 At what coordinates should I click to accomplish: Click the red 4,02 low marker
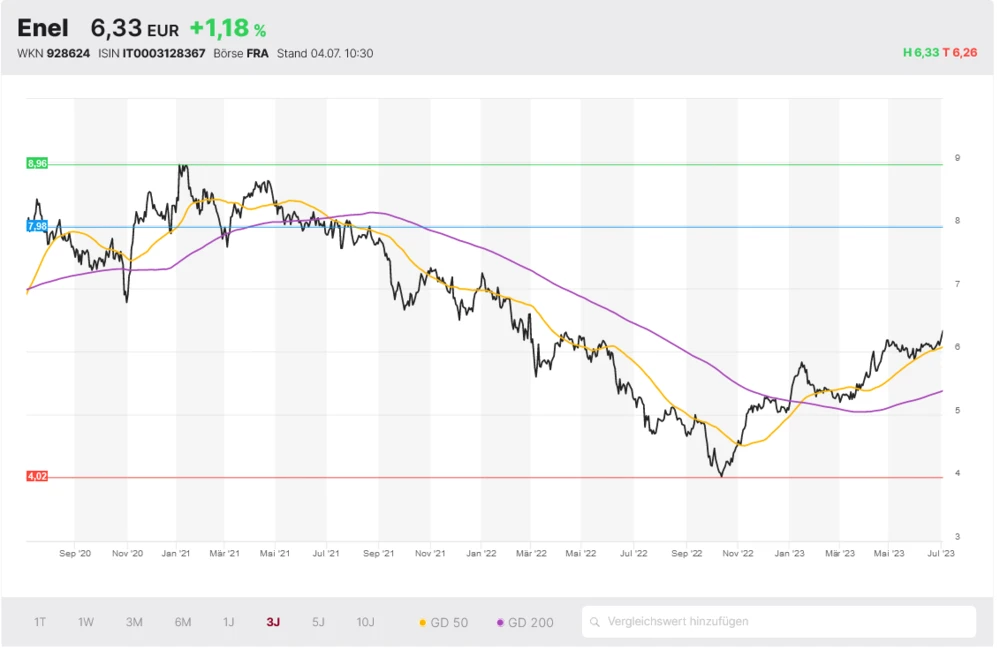(x=37, y=476)
